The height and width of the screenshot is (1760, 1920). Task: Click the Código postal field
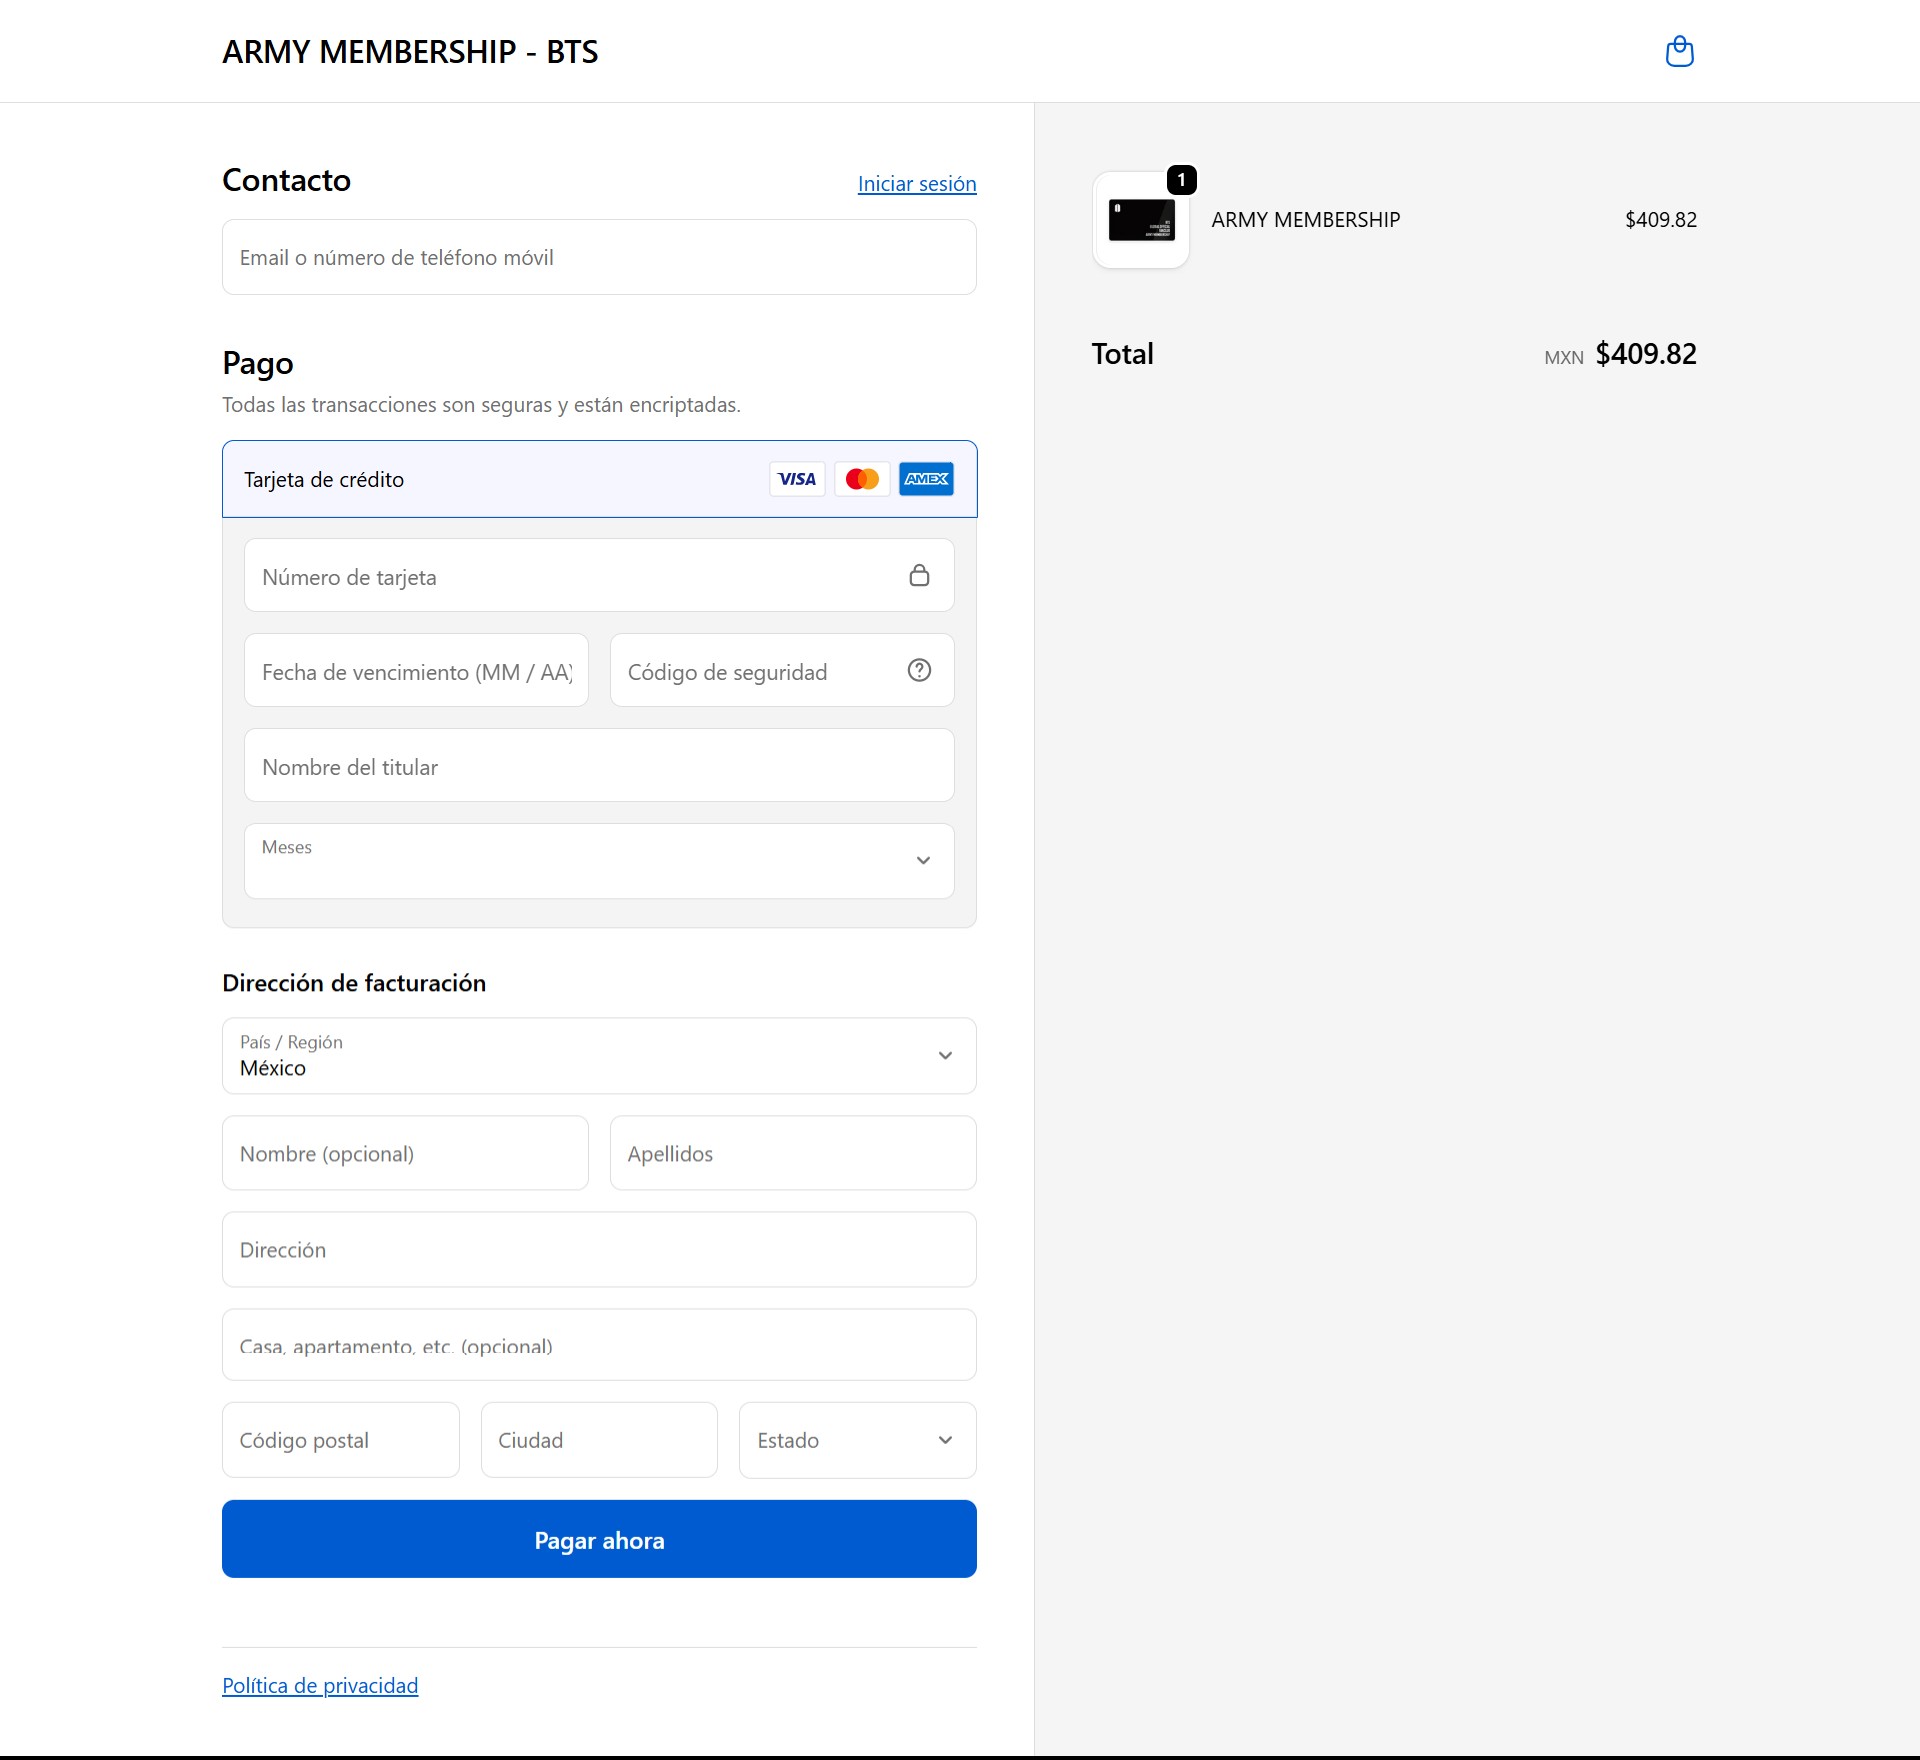[340, 1440]
